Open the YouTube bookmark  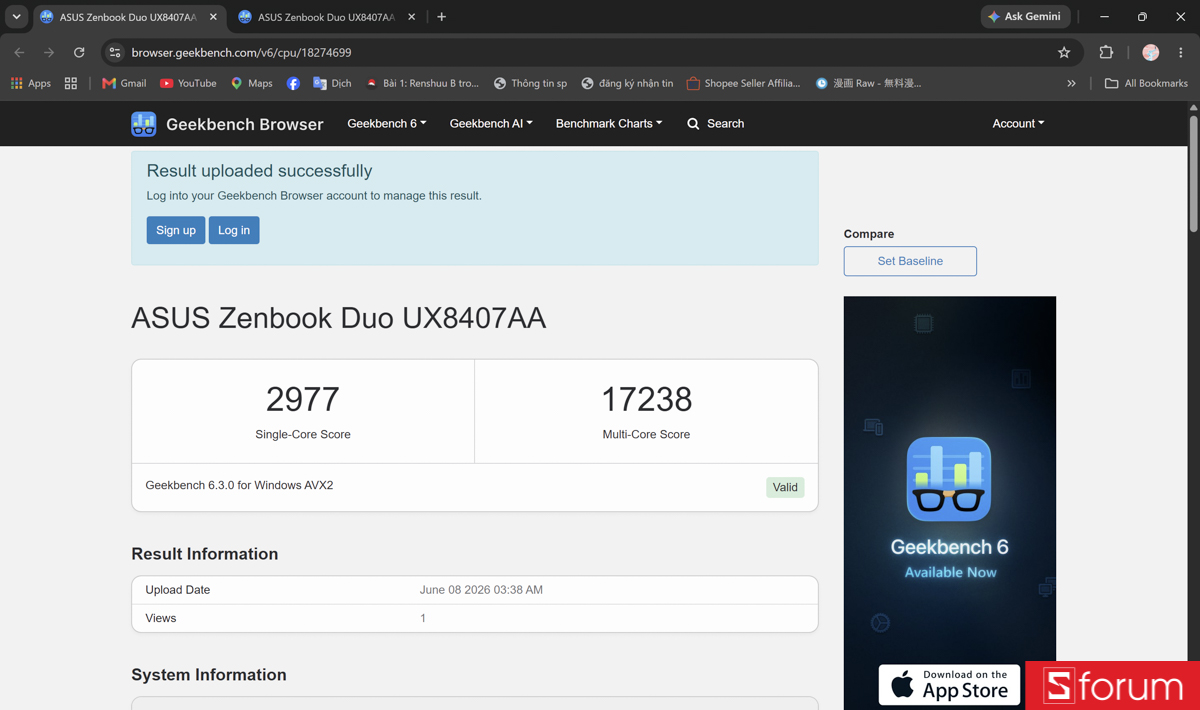pos(188,83)
